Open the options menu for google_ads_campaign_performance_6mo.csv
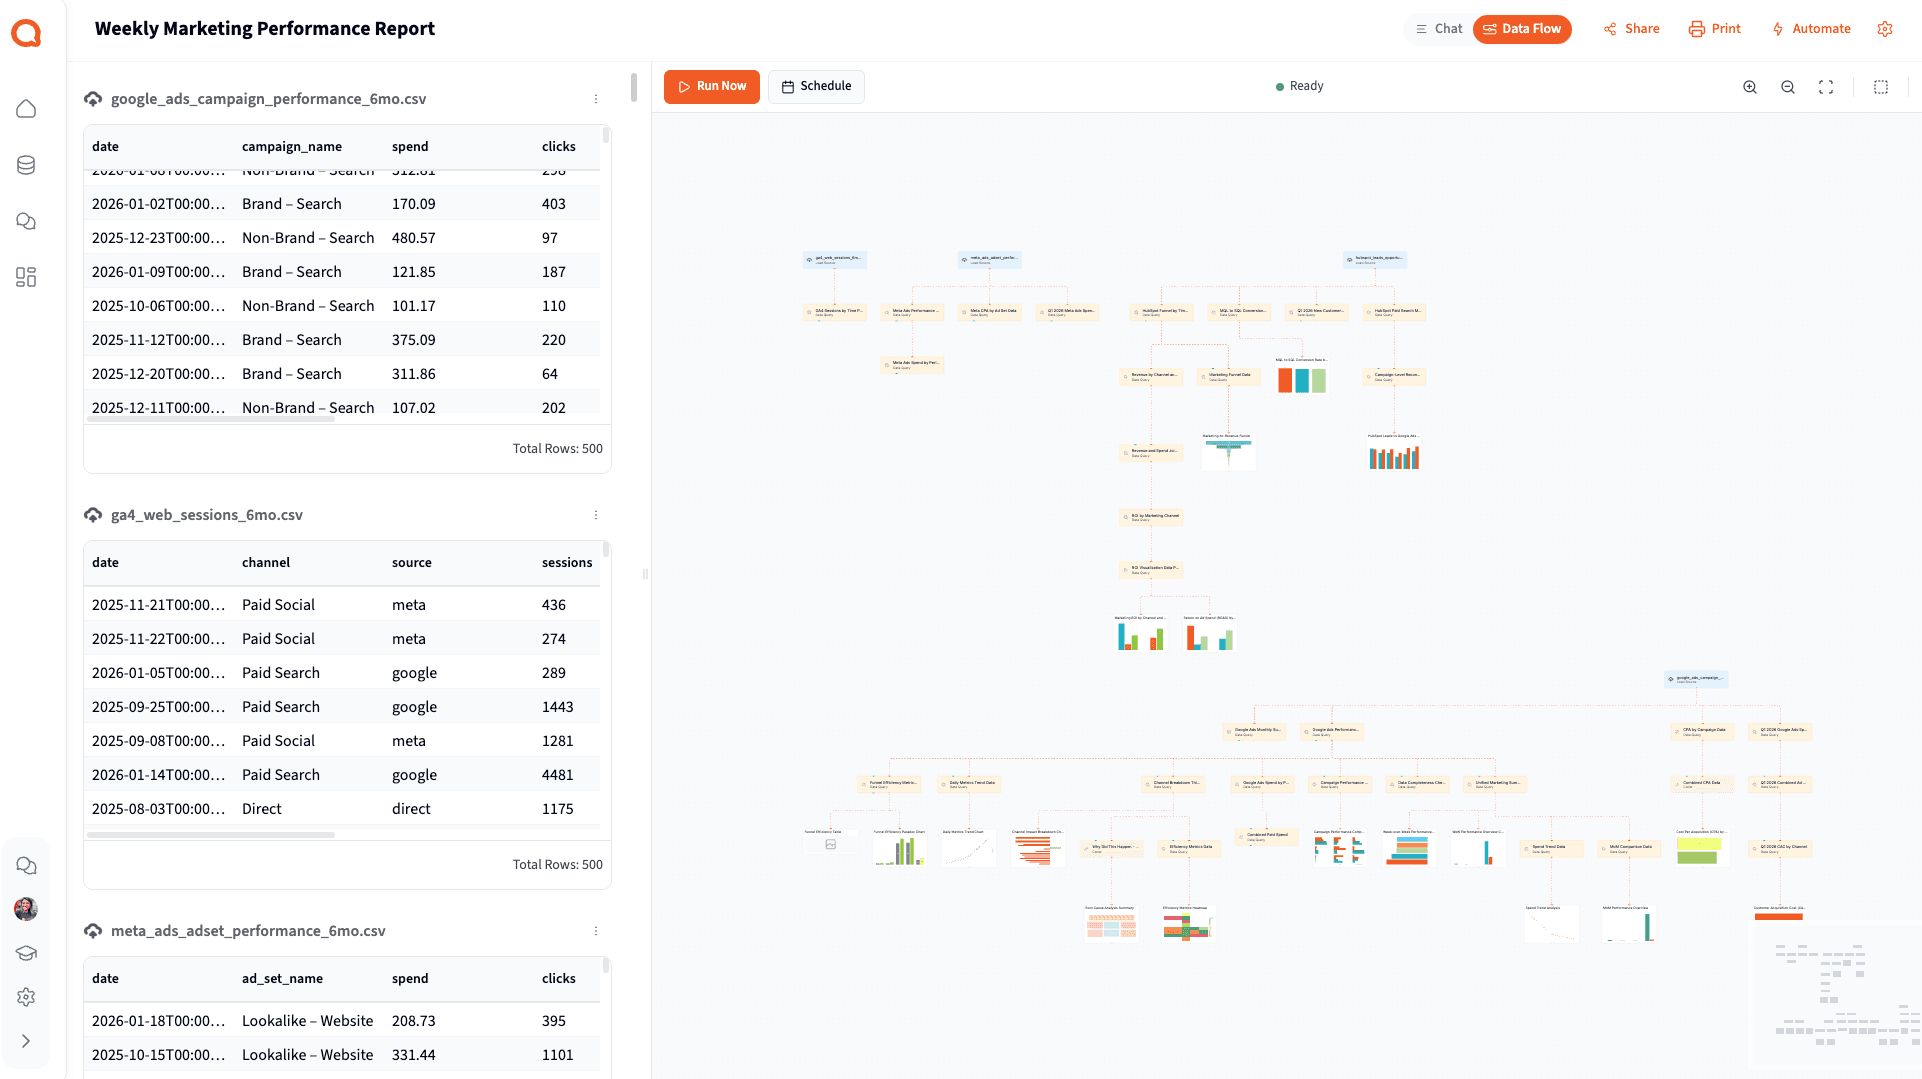This screenshot has height=1079, width=1922. click(x=596, y=99)
